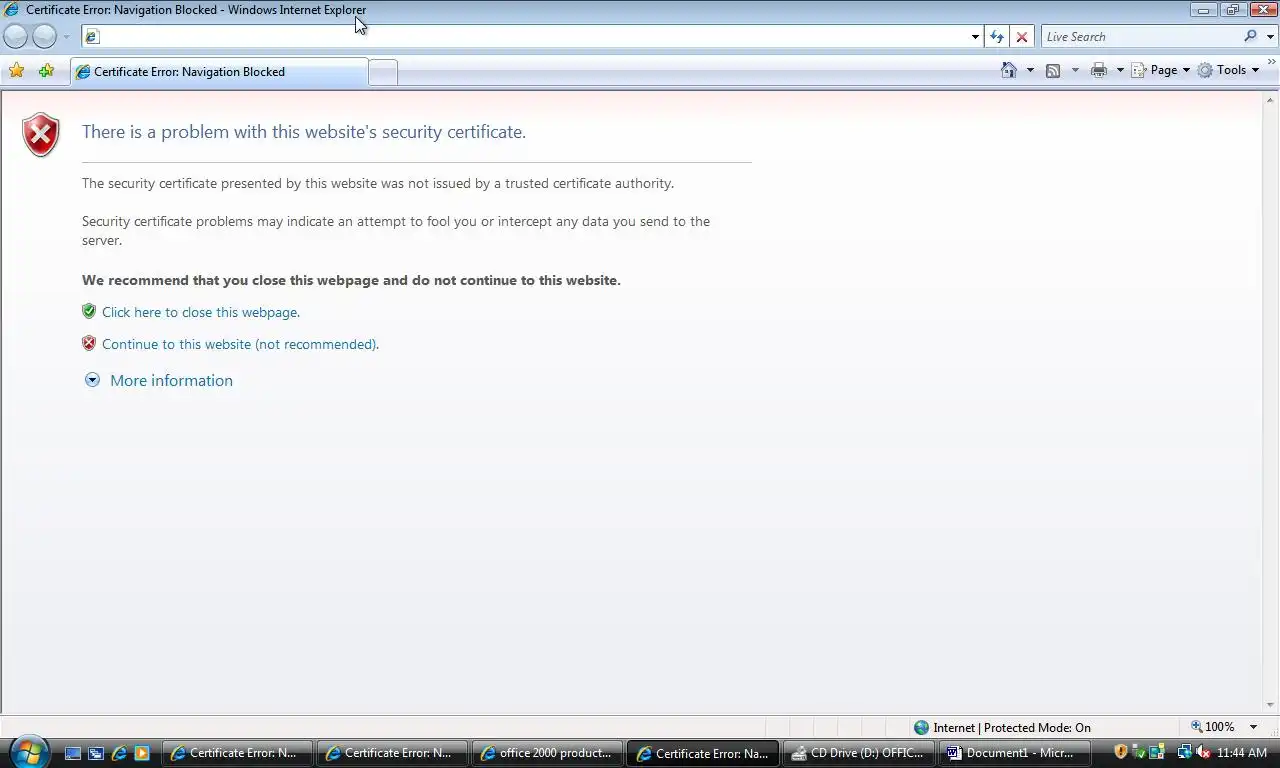The height and width of the screenshot is (768, 1280).
Task: Expand the Print options dropdown arrow
Action: click(1120, 70)
